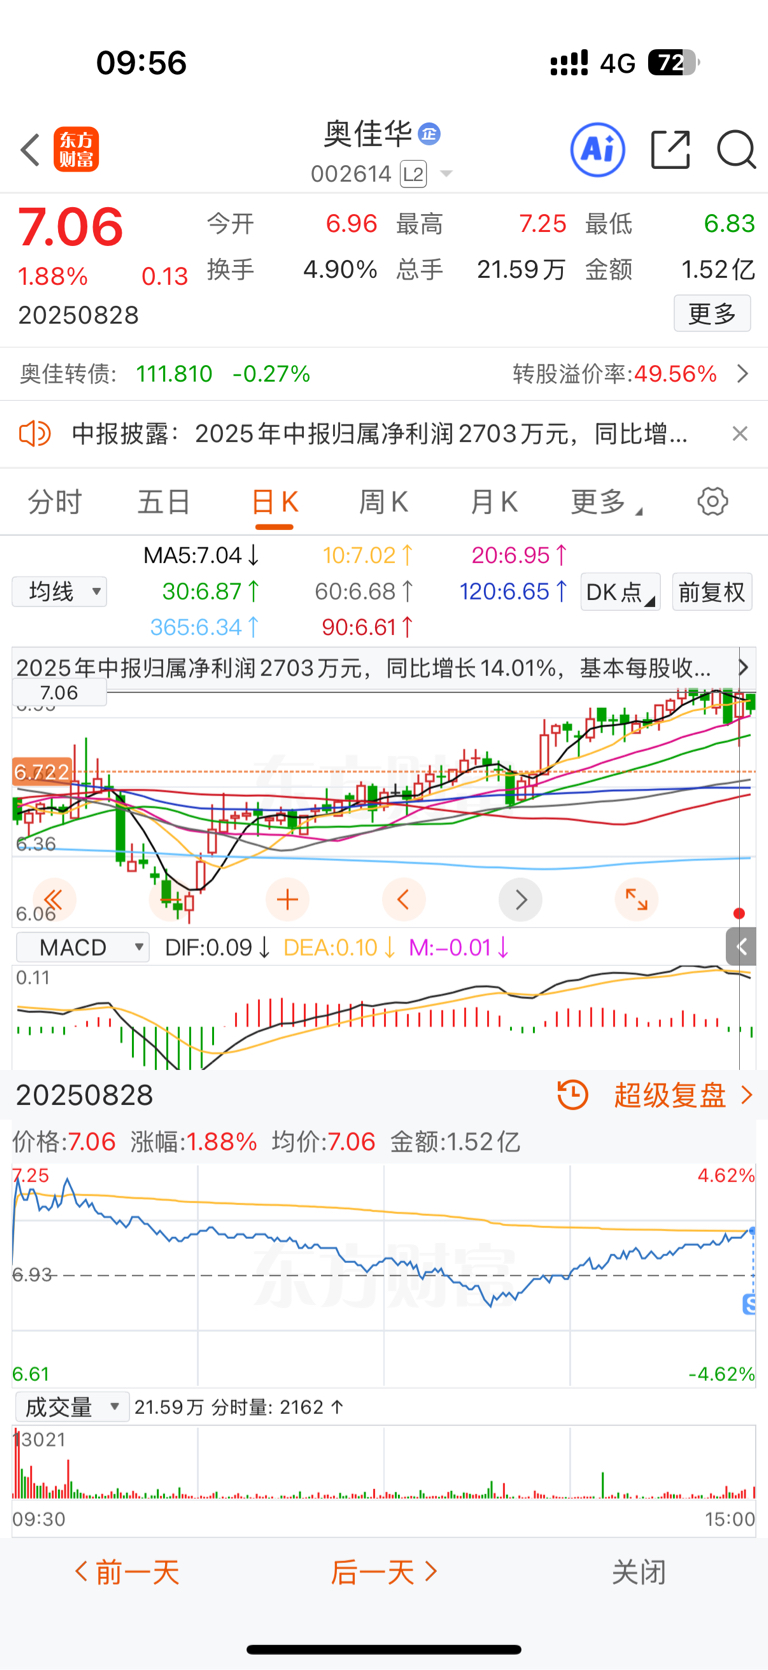Tap the 企 badge next to 奥佳华

430,133
